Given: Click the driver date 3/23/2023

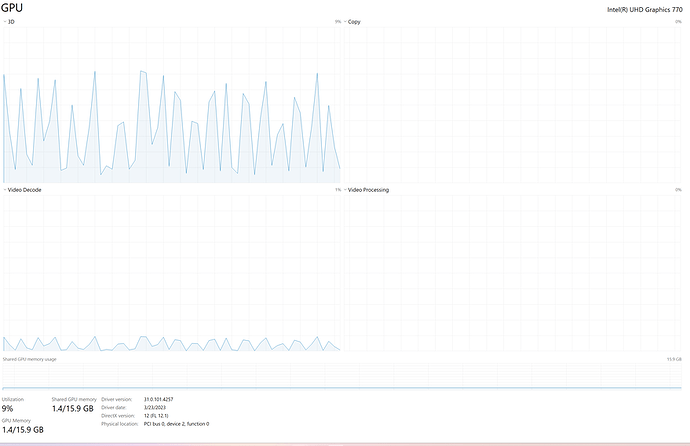Looking at the screenshot, I should pos(155,407).
